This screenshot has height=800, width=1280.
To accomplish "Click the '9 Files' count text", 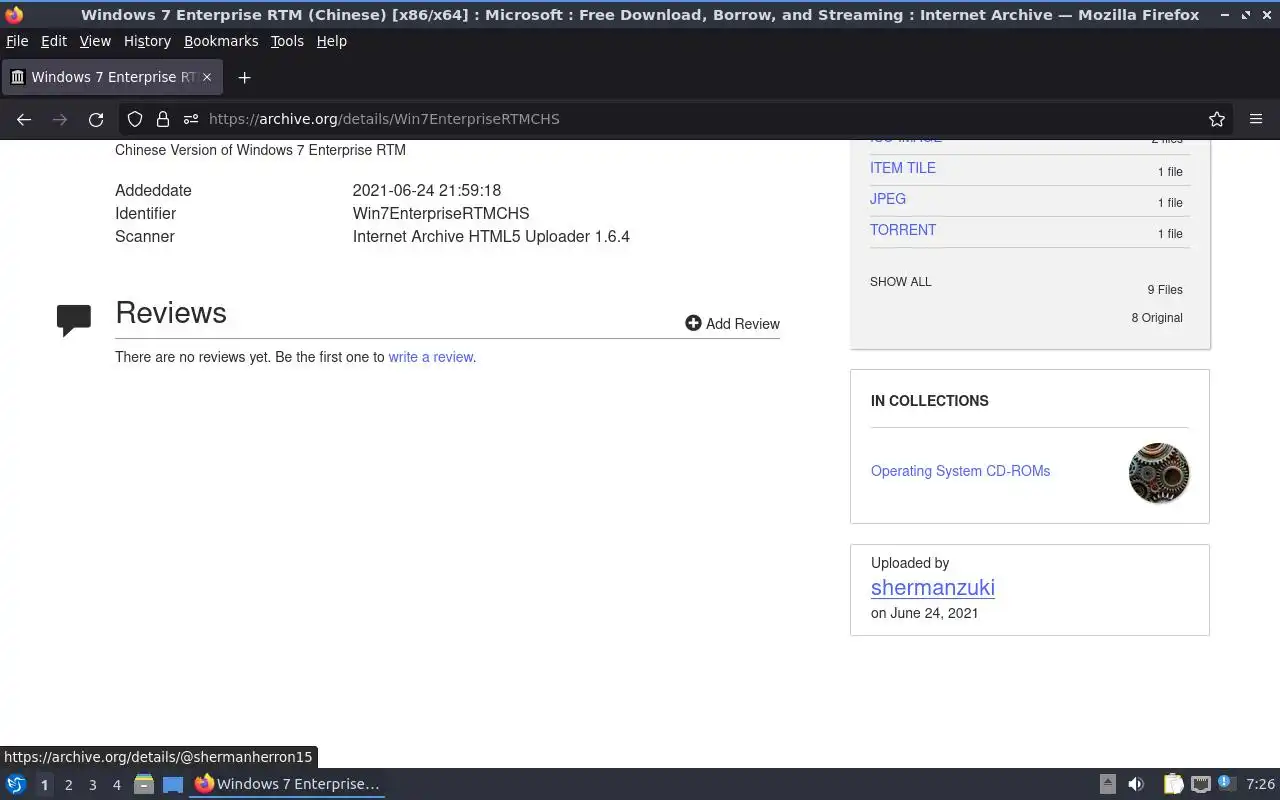I will 1165,290.
